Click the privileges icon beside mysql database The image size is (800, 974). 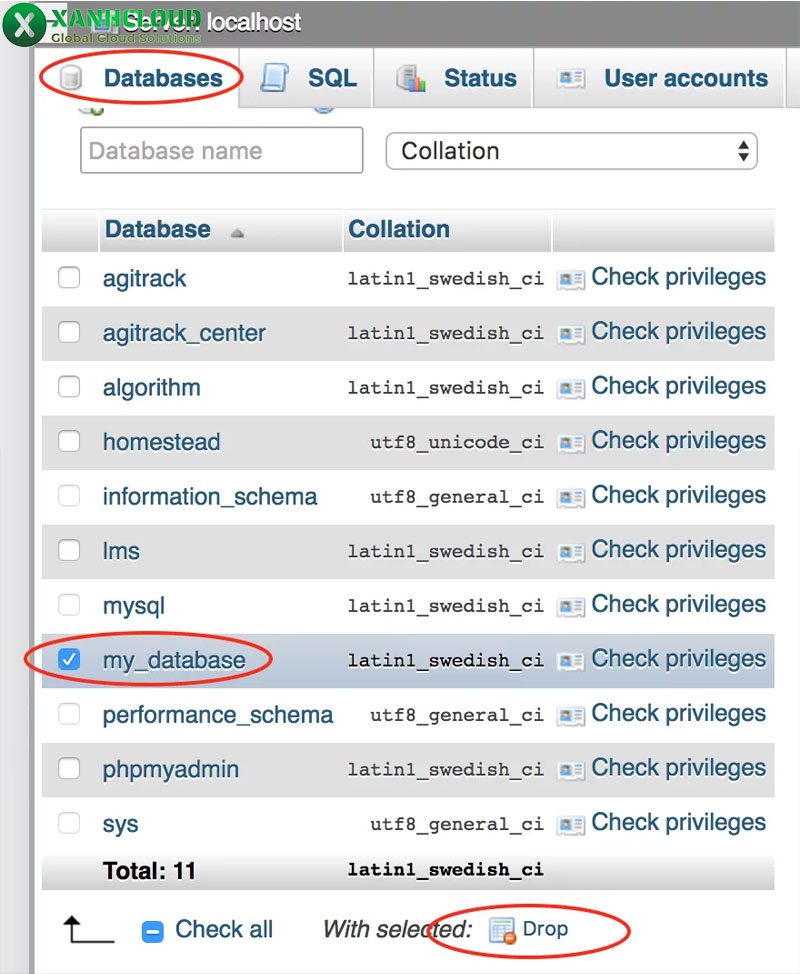[571, 606]
